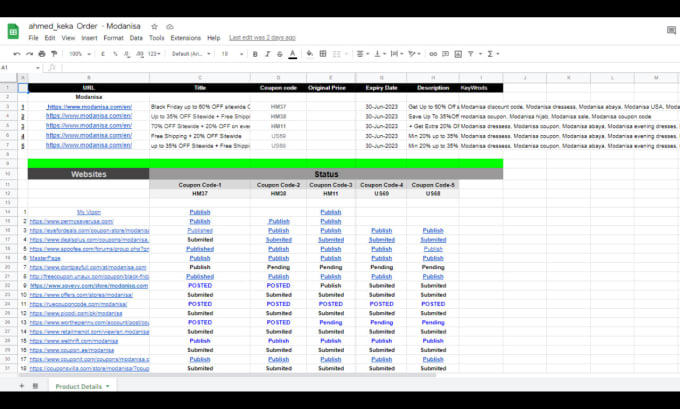Open merge type dropdown arrow
Image resolution: width=680 pixels, height=409 pixels.
pyautogui.click(x=347, y=54)
